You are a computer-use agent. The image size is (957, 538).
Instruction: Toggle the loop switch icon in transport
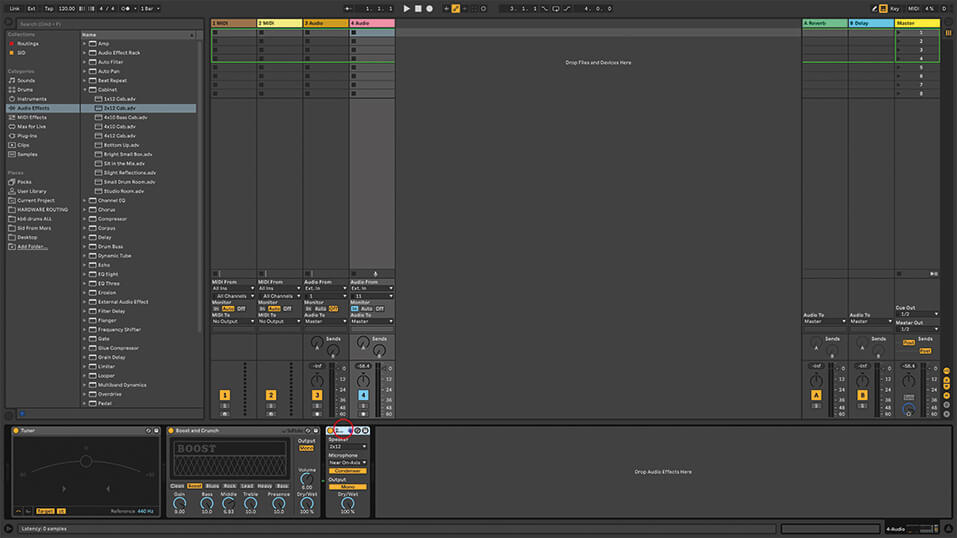point(556,9)
